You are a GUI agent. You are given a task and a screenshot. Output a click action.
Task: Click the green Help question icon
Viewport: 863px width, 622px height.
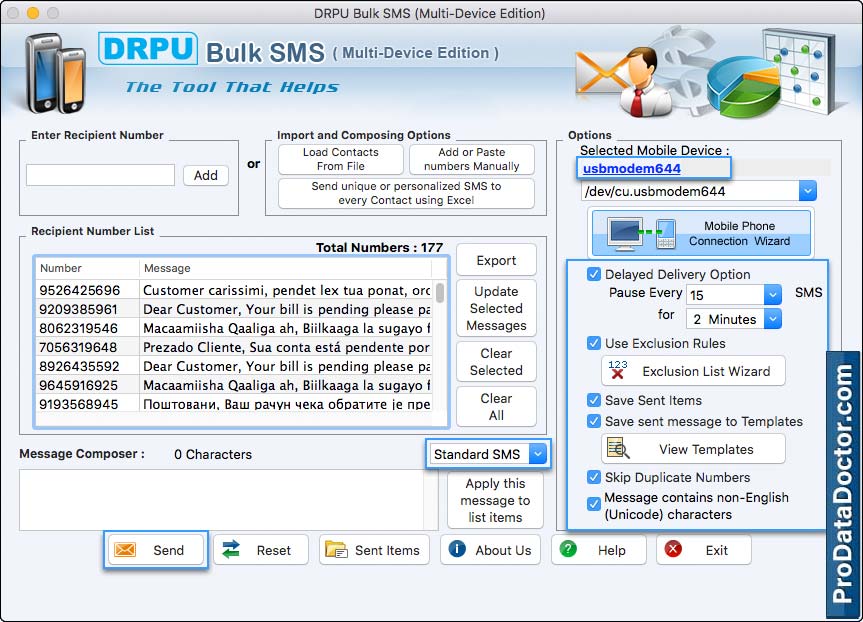point(568,549)
